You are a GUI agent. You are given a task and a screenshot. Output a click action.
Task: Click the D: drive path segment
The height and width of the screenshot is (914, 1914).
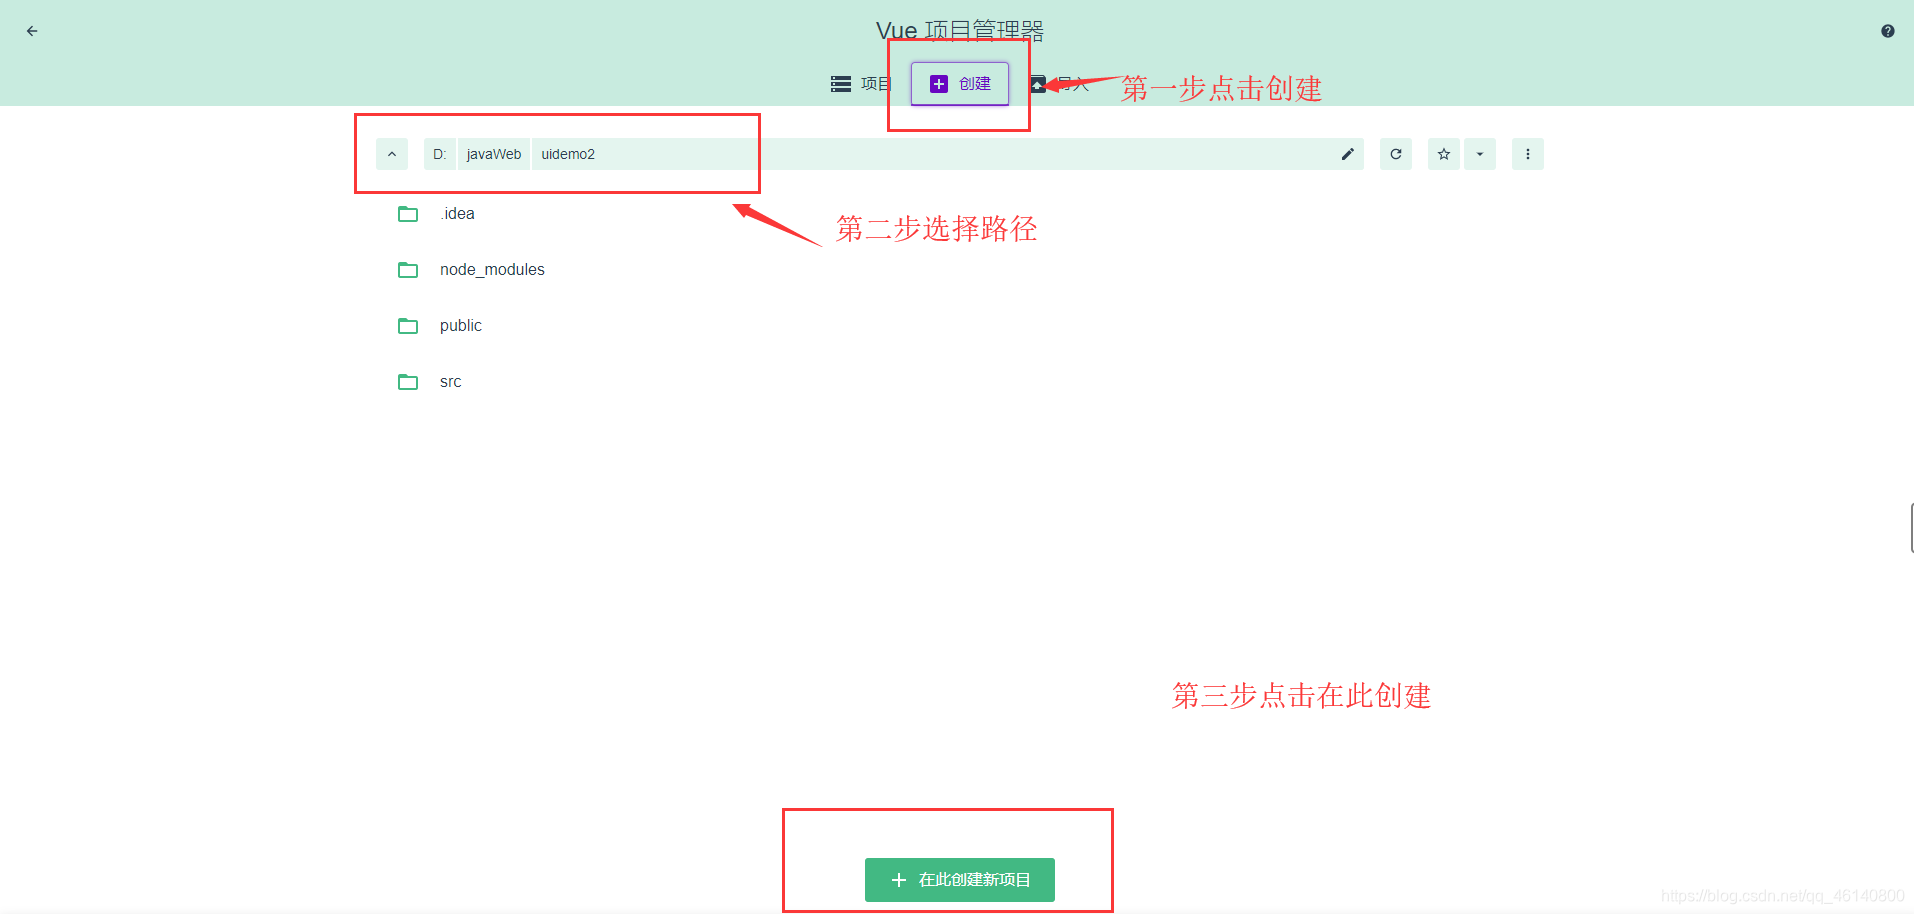coord(440,154)
